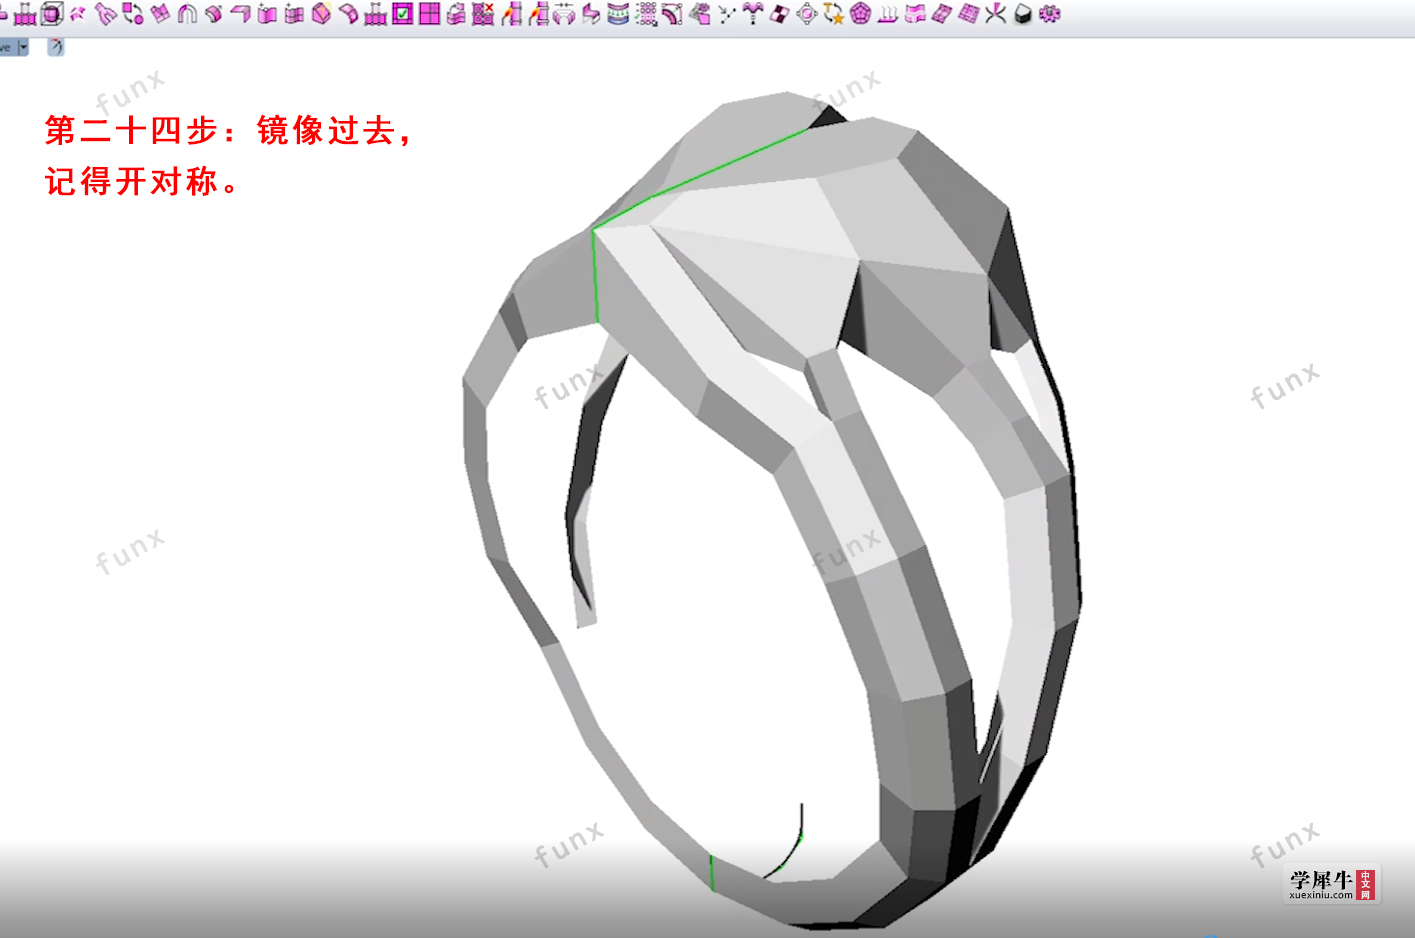Select the crossing-curves with pink cone icon

tap(995, 14)
